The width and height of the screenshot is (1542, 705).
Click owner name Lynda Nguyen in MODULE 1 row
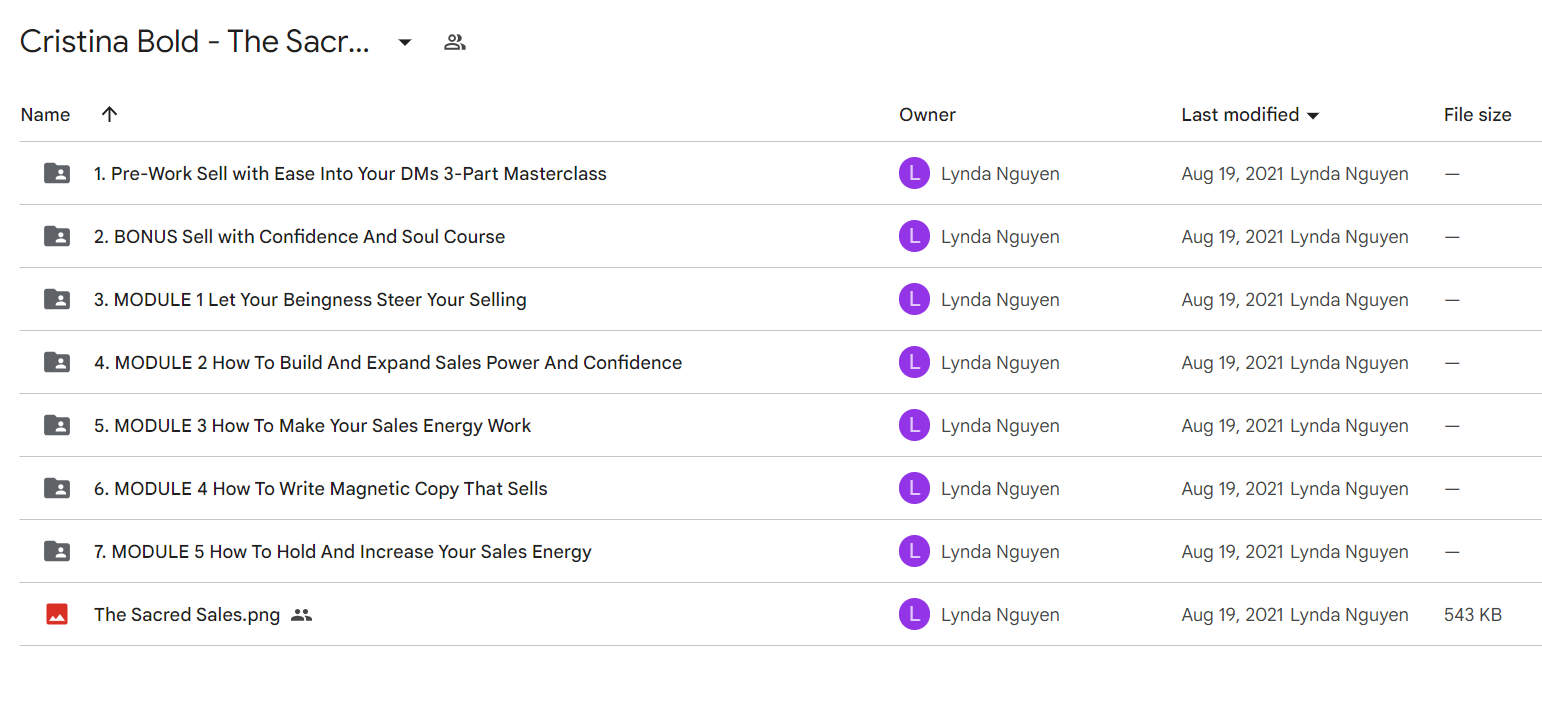(x=1000, y=300)
